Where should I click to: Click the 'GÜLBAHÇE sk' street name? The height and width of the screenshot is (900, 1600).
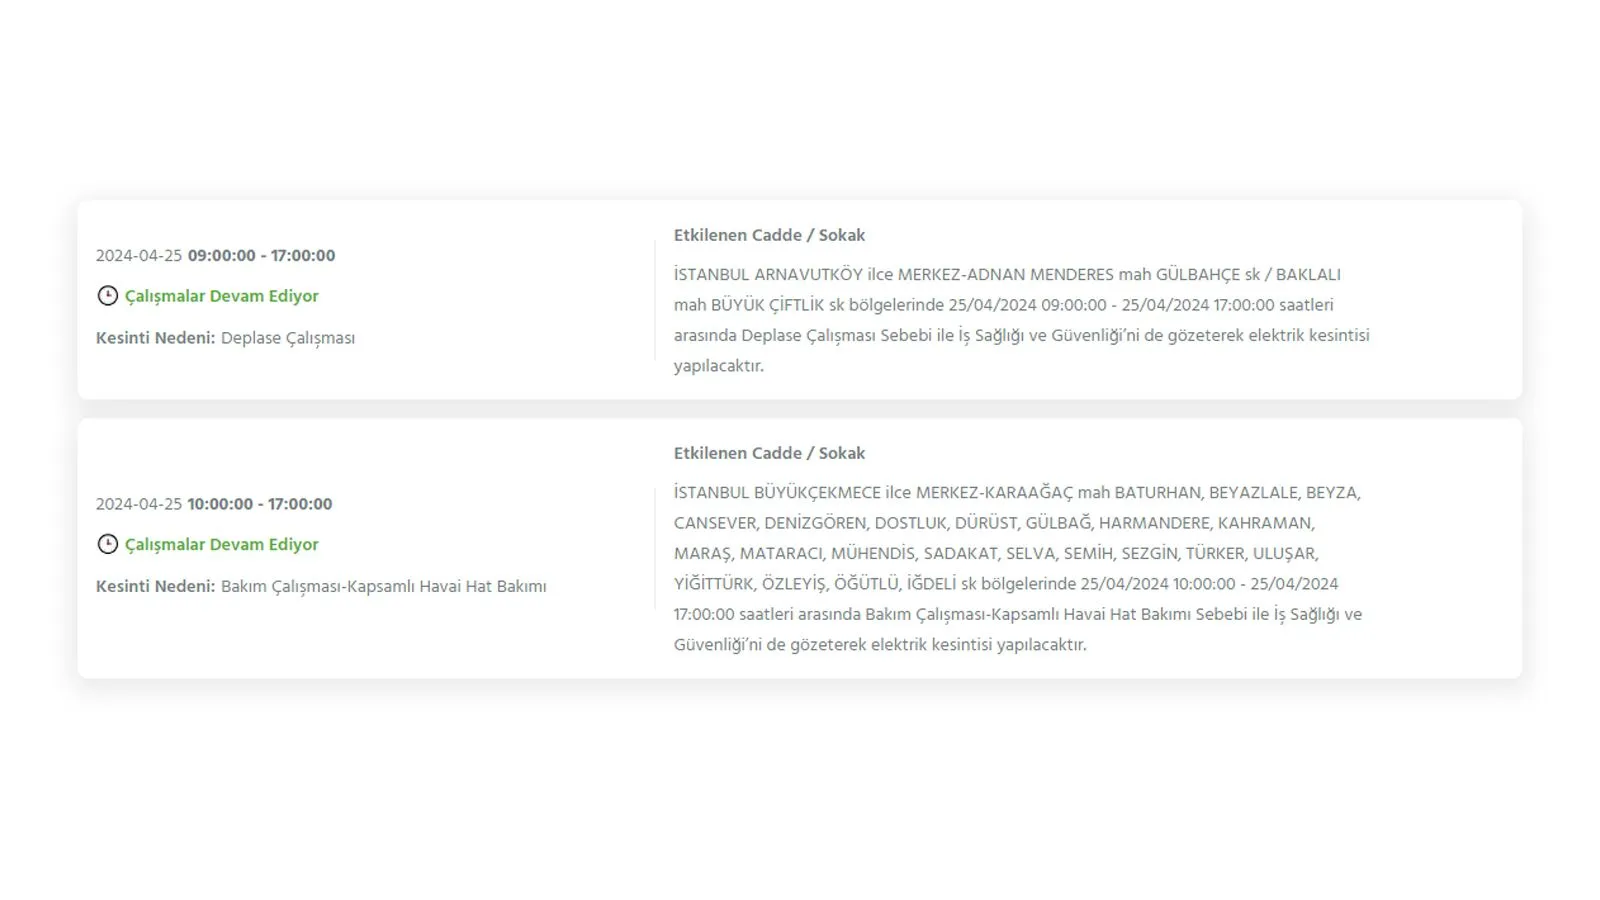coord(1208,274)
